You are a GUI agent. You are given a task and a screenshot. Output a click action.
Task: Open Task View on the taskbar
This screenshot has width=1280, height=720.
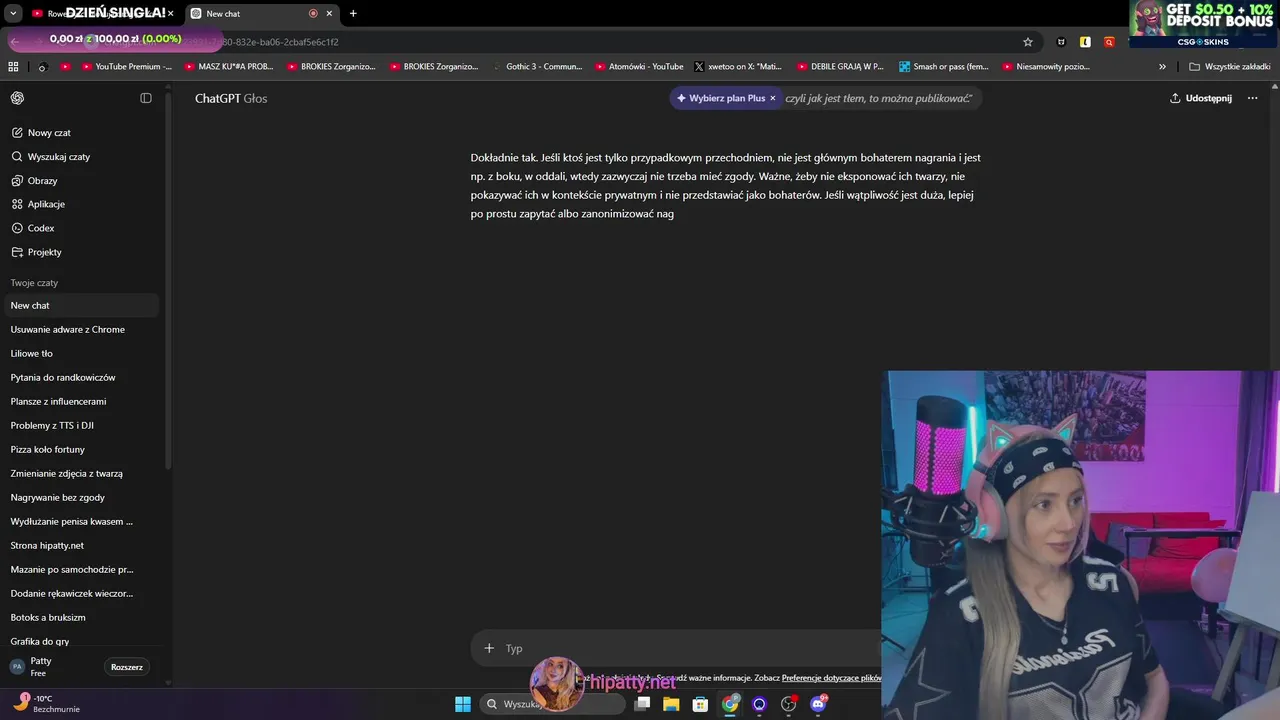tap(643, 704)
